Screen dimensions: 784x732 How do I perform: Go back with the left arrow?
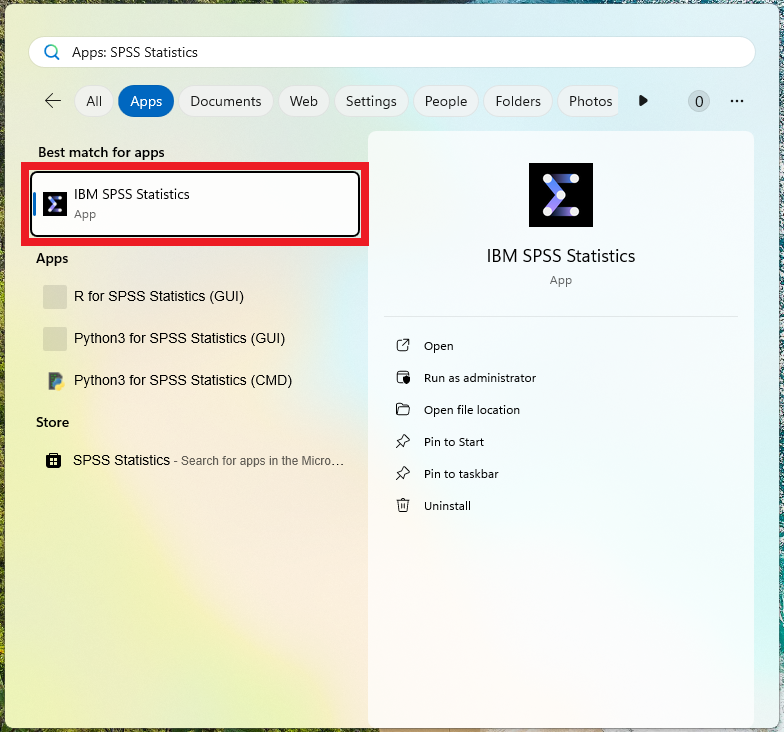[x=53, y=101]
